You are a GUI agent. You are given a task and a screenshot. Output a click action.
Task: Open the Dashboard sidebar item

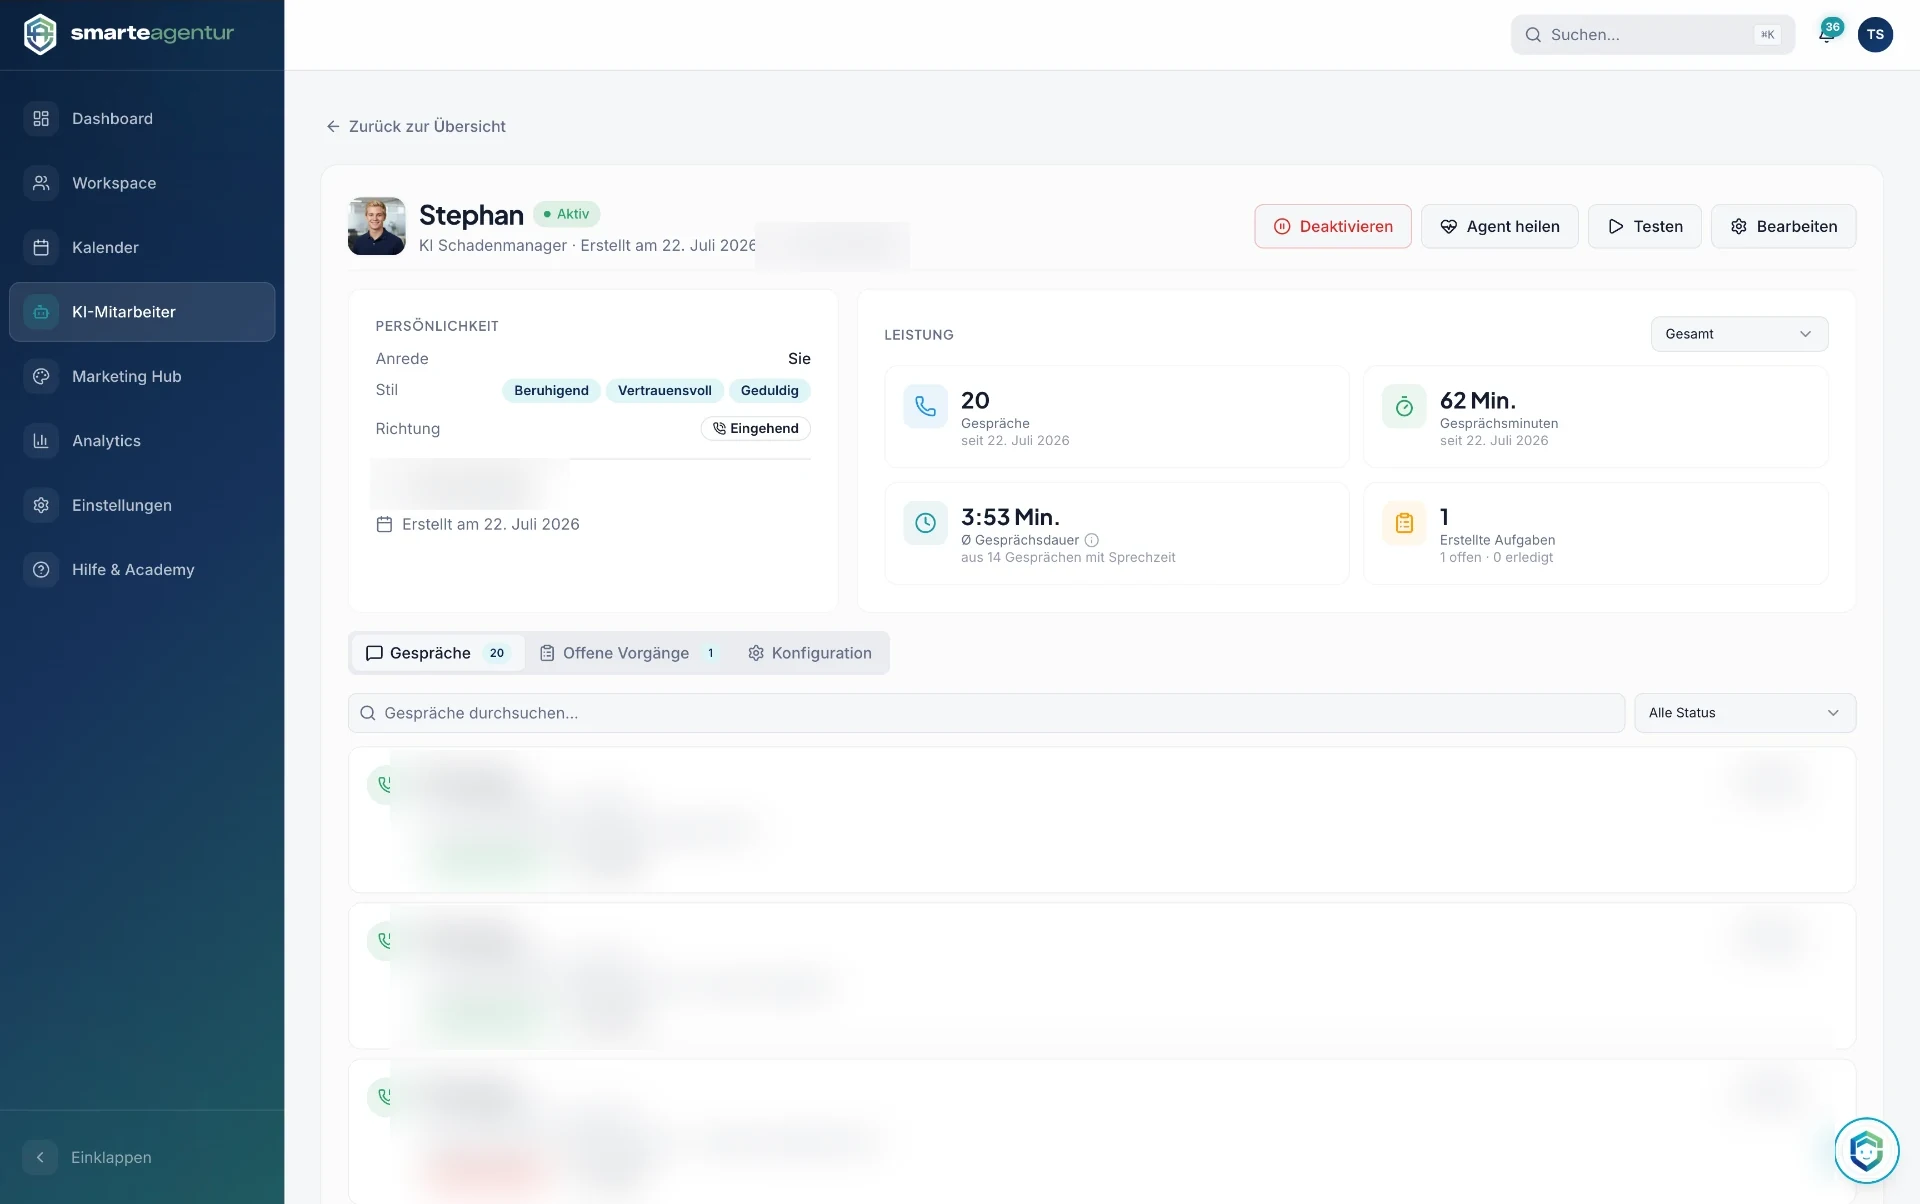(142, 119)
